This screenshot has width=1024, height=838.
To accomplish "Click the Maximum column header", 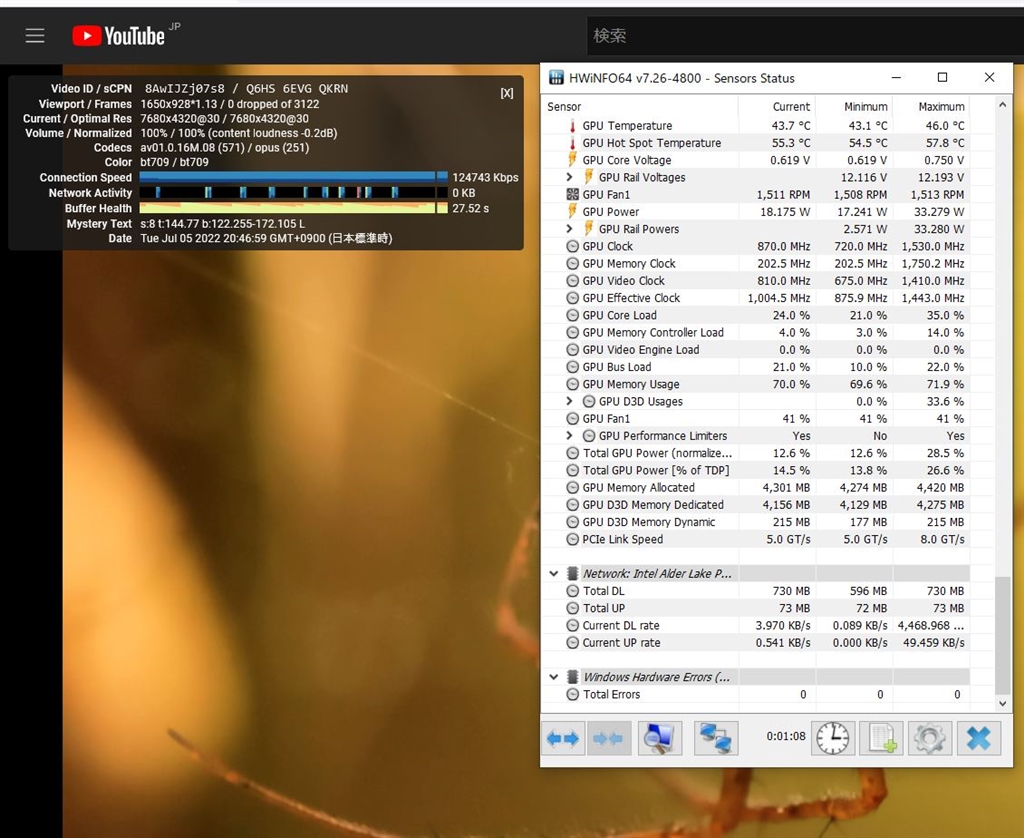I will click(931, 106).
